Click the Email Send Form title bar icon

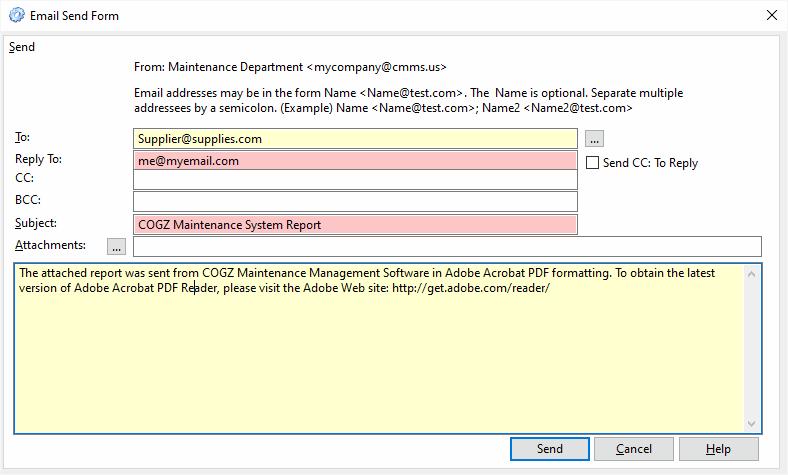[17, 15]
